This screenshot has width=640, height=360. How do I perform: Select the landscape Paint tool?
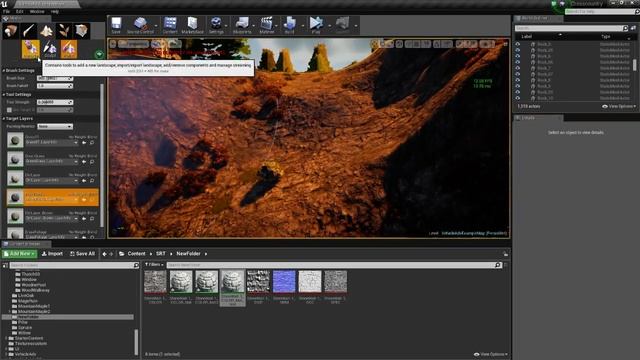69,49
